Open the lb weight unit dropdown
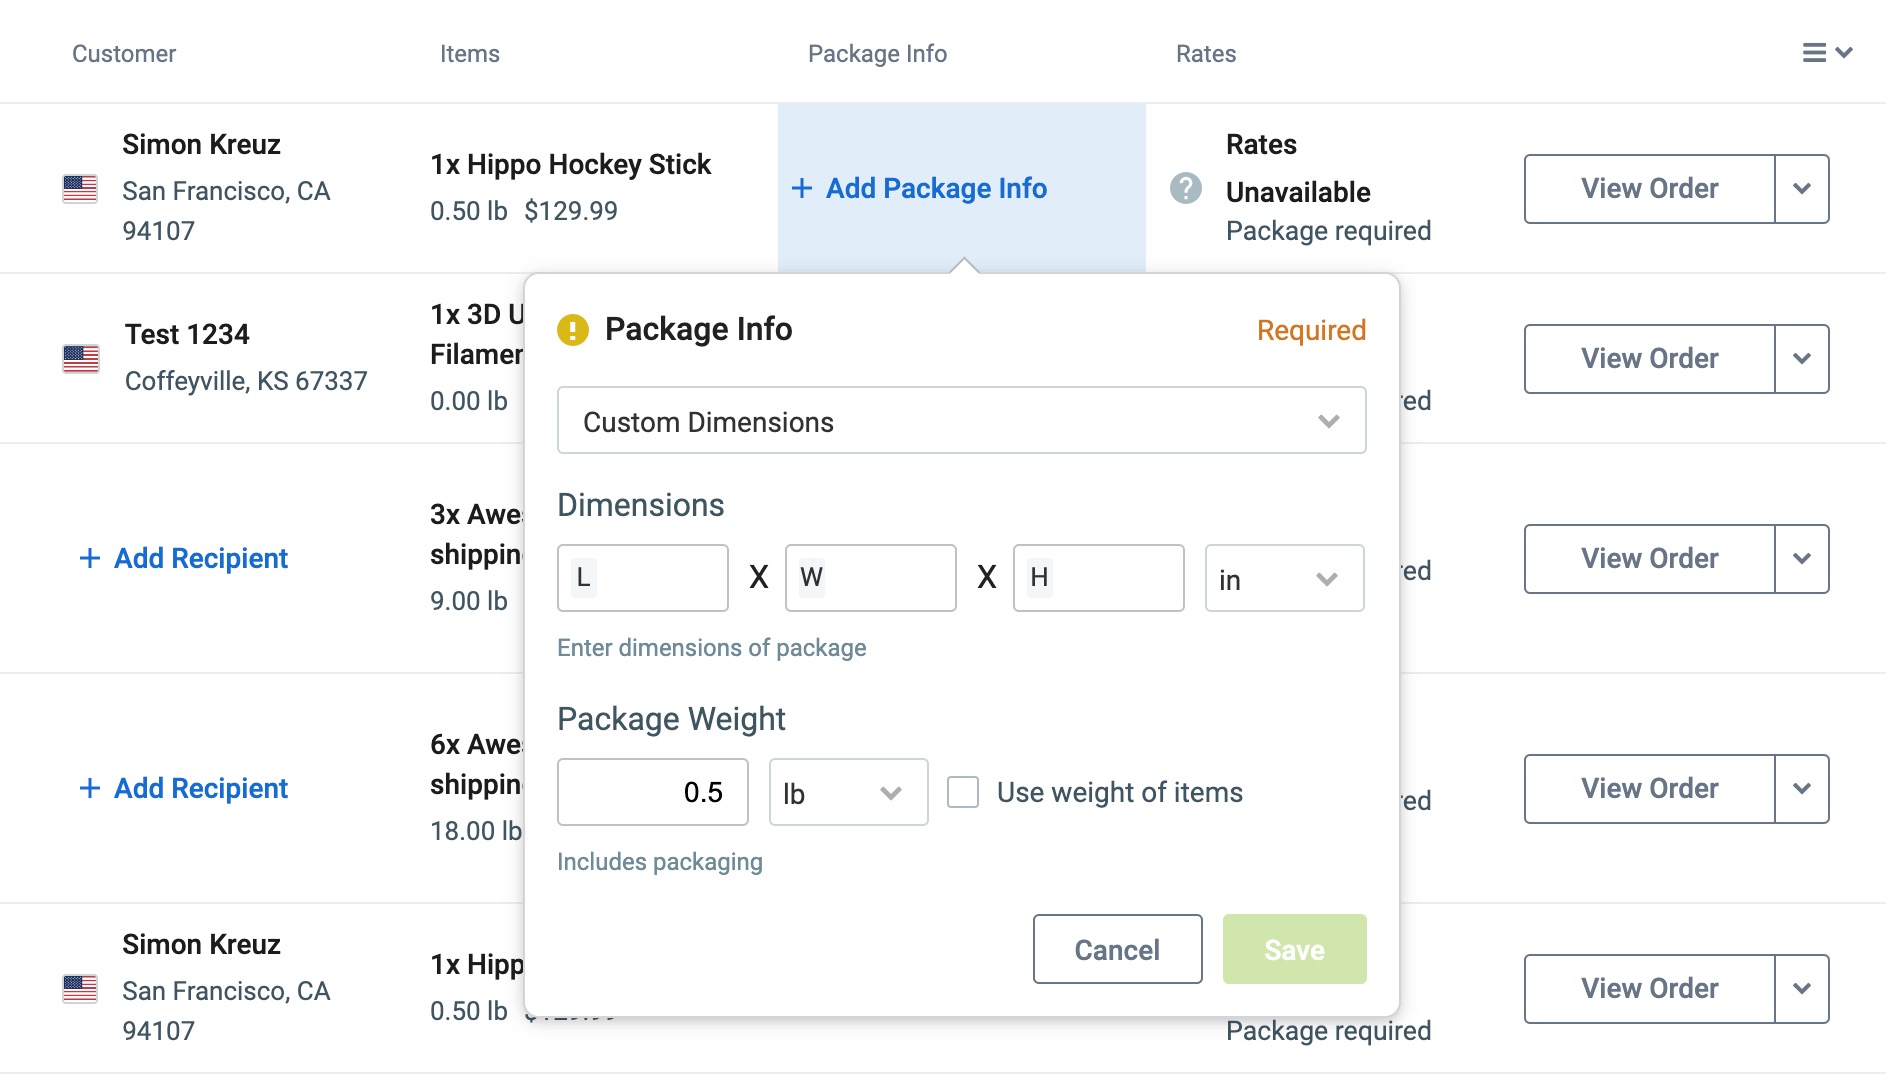 [x=848, y=793]
